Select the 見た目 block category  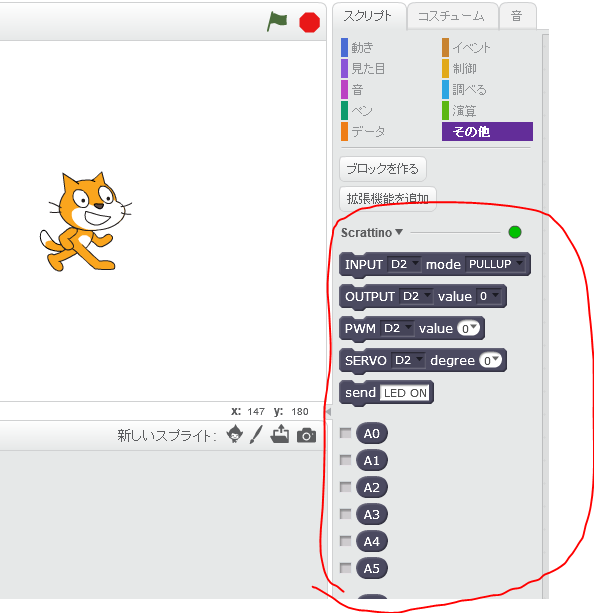click(x=363, y=69)
